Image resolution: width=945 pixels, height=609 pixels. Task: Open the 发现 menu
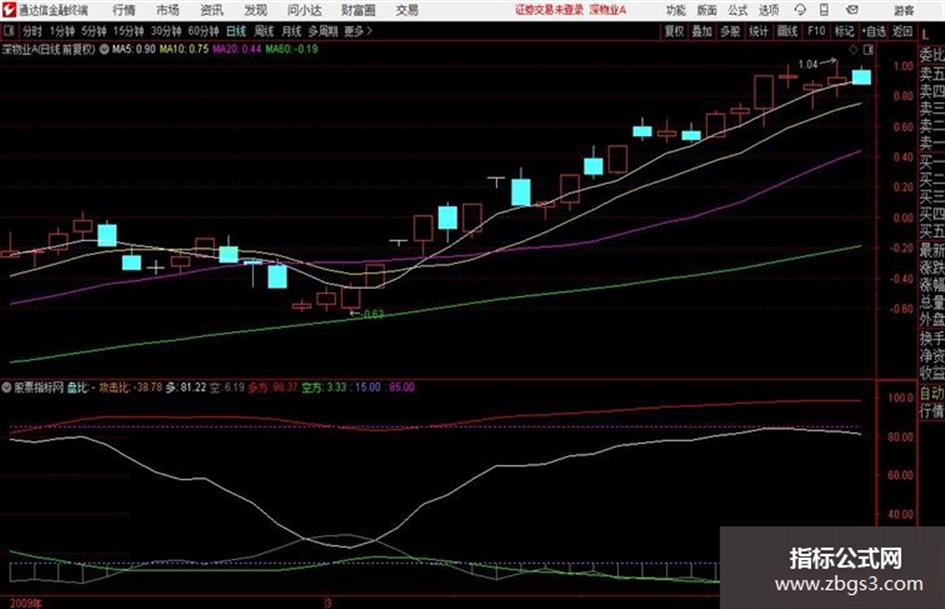255,10
